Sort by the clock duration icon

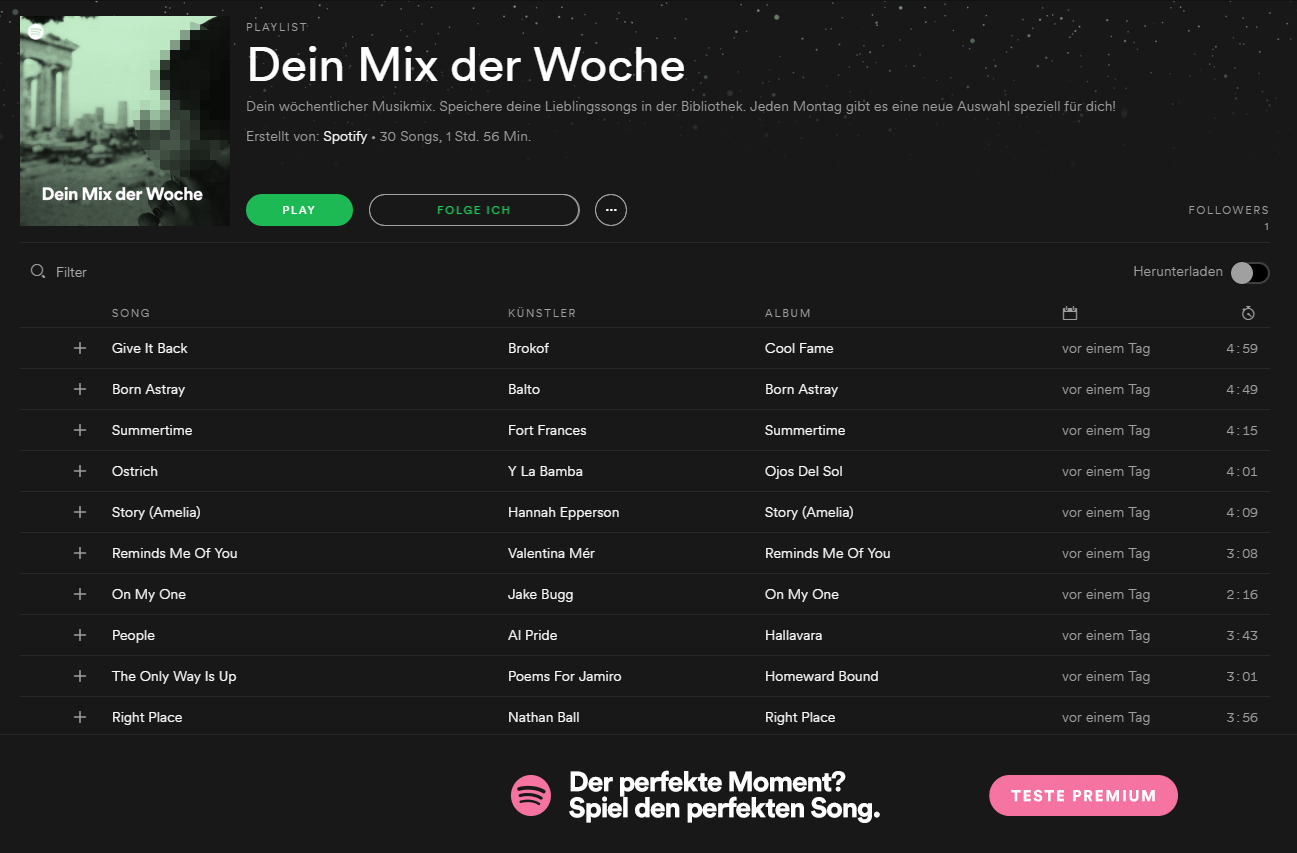coord(1248,313)
